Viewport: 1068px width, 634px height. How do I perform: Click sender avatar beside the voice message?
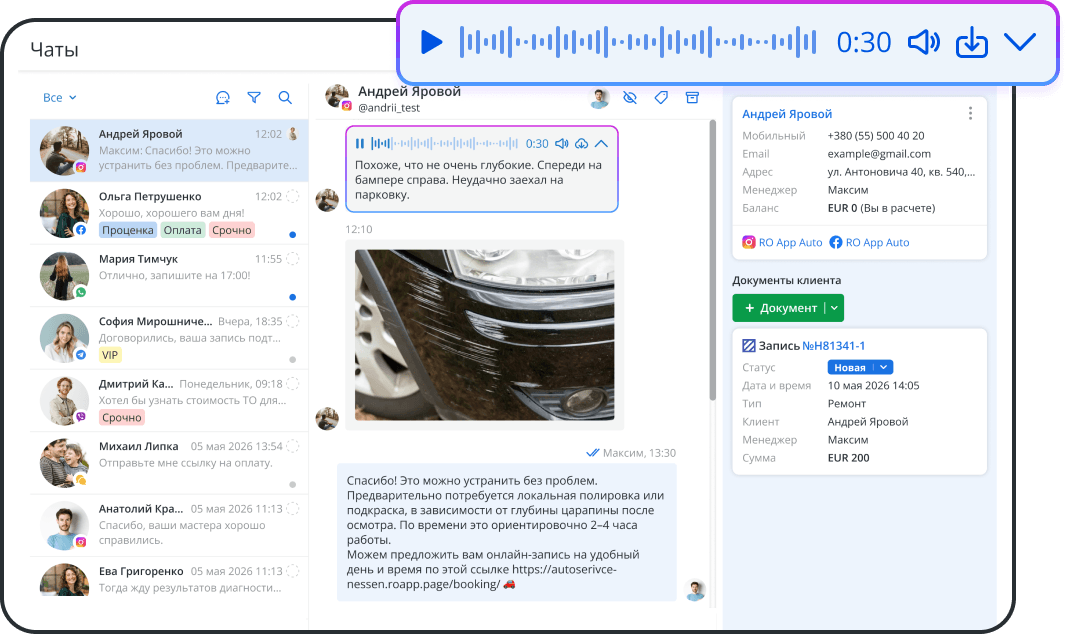tap(327, 200)
